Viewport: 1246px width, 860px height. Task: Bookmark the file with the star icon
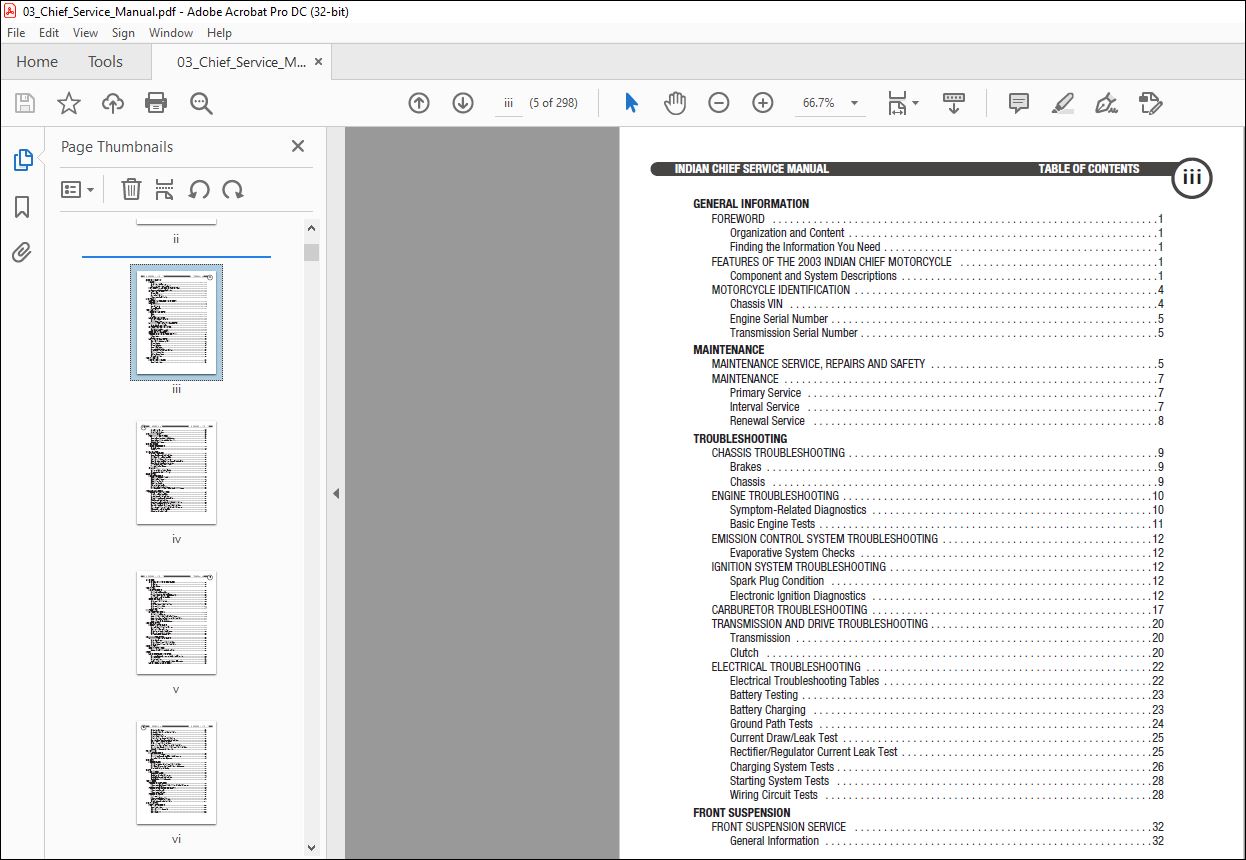pyautogui.click(x=69, y=103)
